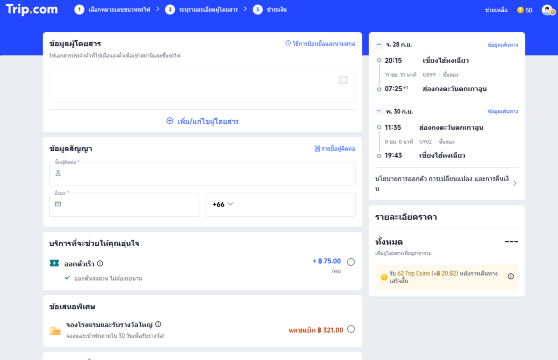
Task: Select the ฿321.00 cashback hotel offer
Action: point(351,329)
